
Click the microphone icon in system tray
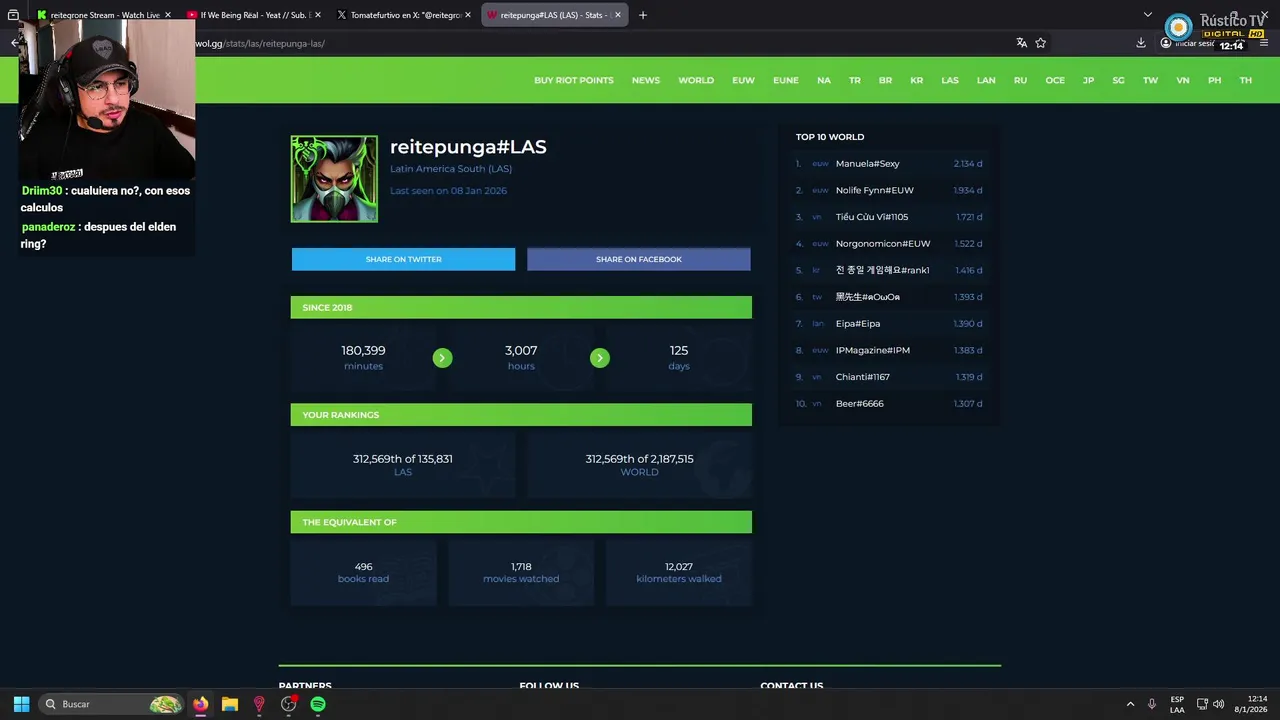pos(1152,704)
